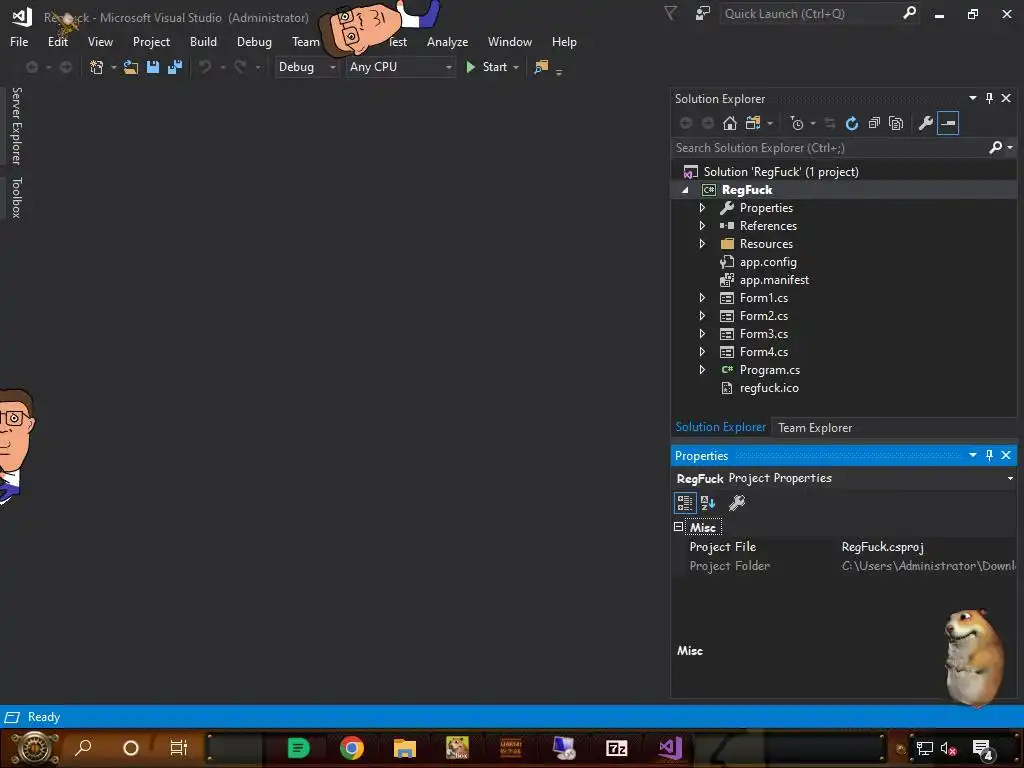Open the Start button dropdown arrow

516,67
